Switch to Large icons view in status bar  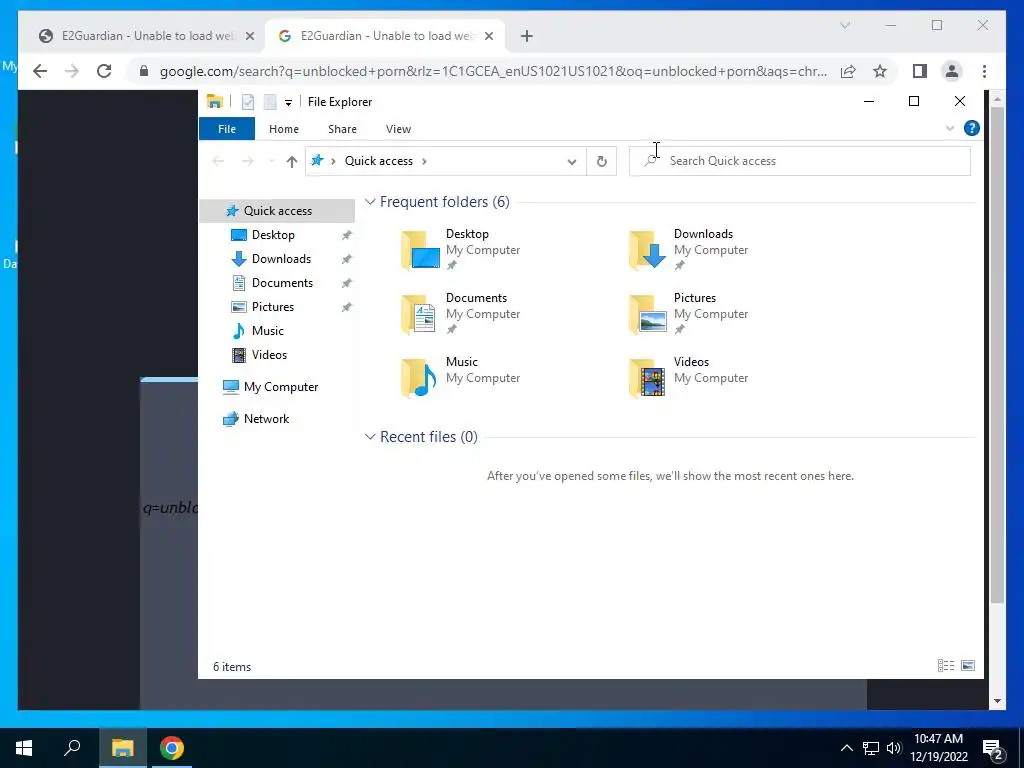tap(968, 665)
